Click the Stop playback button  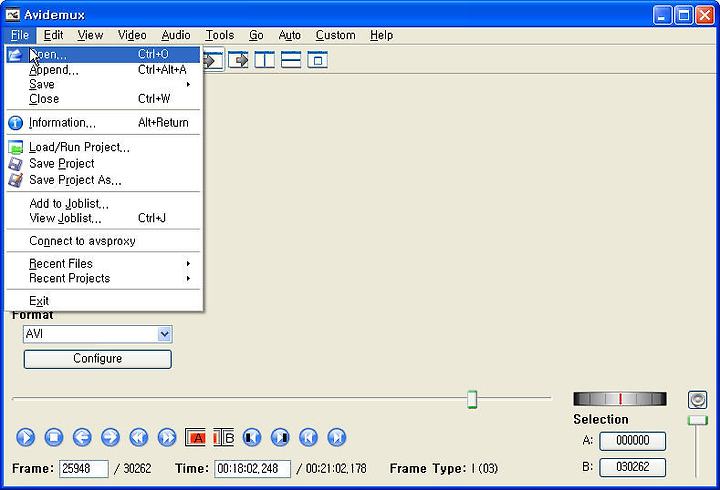54,437
